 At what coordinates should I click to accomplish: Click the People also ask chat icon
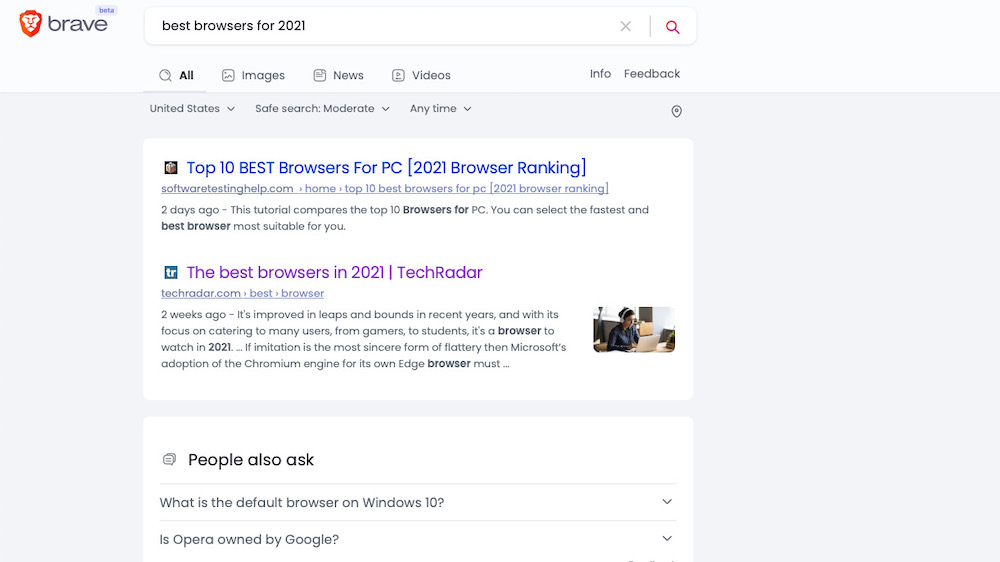coord(169,459)
